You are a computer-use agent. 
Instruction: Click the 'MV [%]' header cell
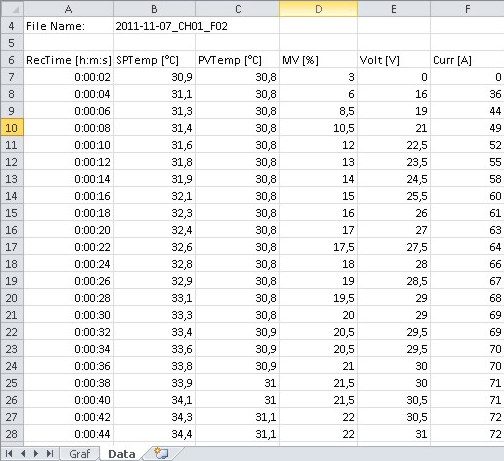[318, 60]
